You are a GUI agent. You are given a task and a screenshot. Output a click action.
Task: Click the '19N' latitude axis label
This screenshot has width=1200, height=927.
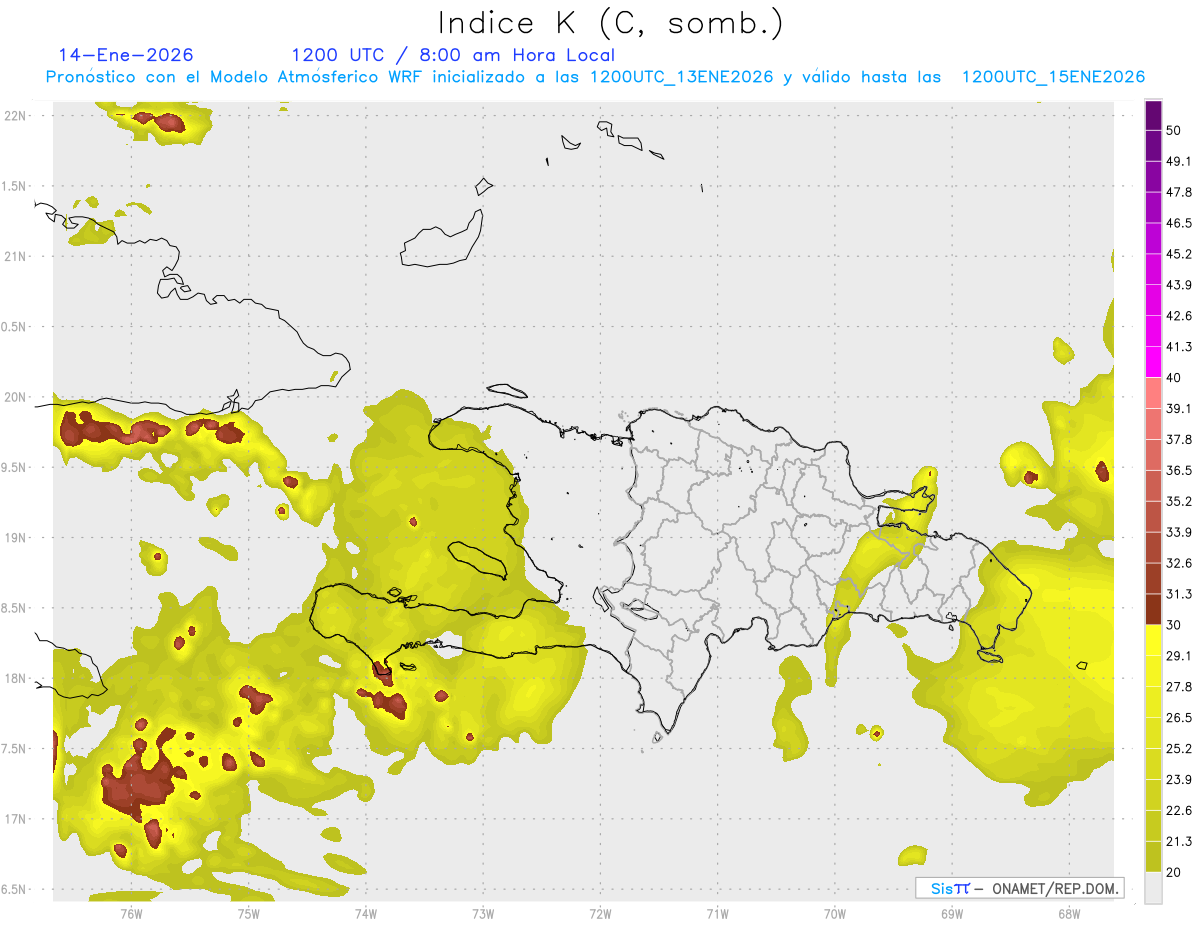[x=15, y=538]
